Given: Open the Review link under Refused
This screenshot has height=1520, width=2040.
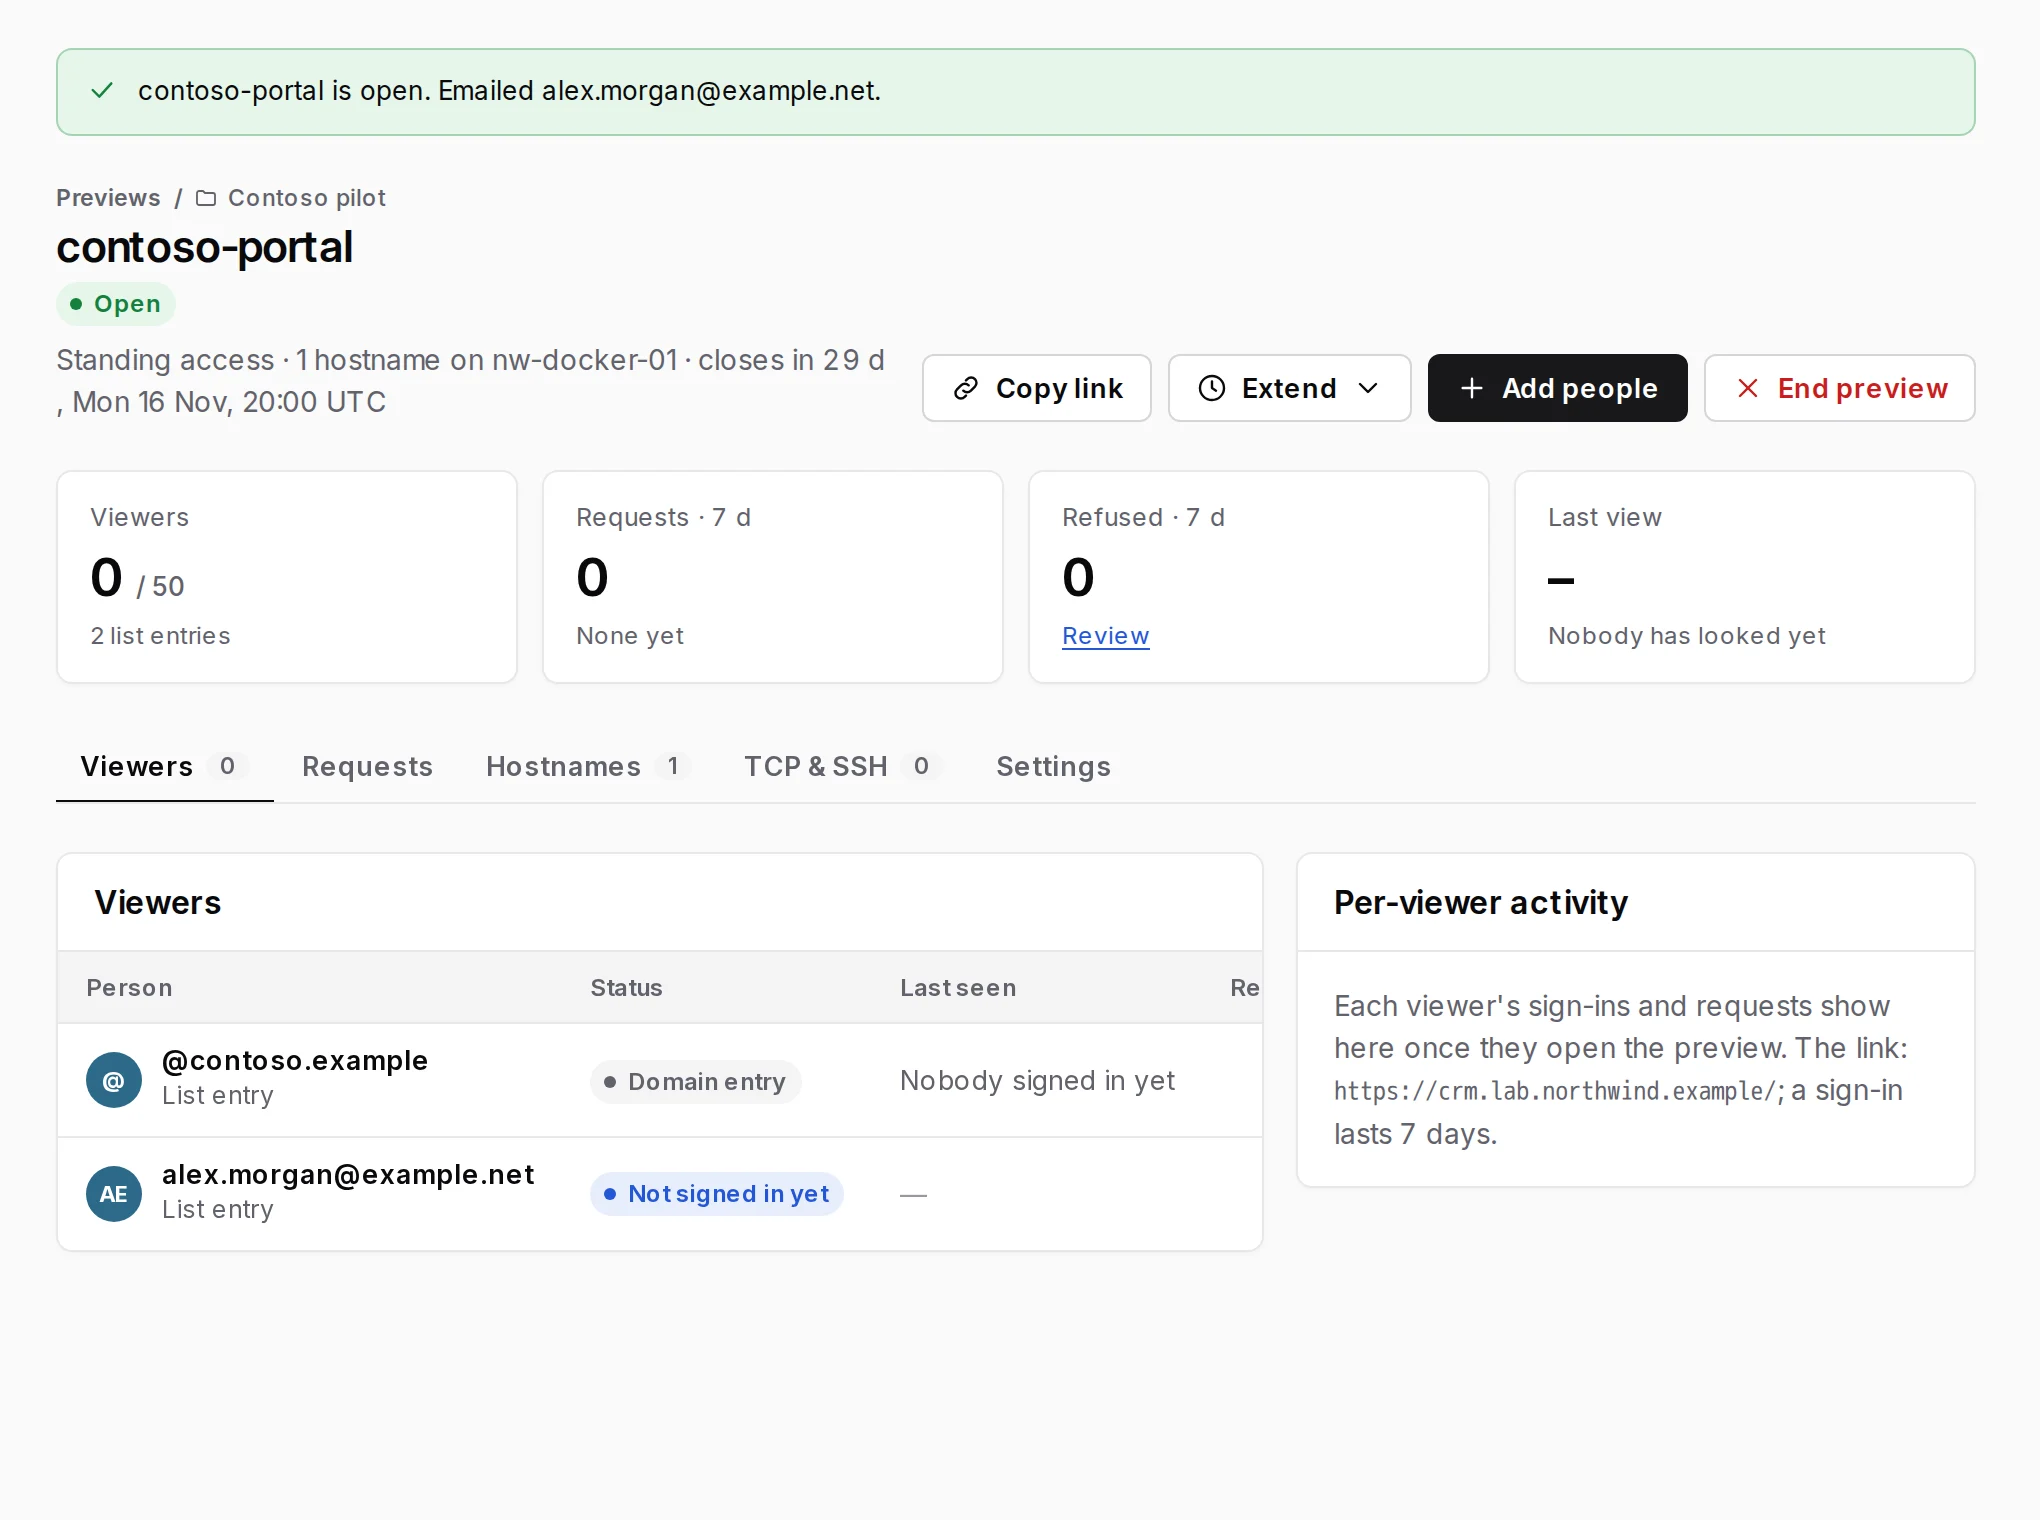Looking at the screenshot, I should [x=1106, y=636].
